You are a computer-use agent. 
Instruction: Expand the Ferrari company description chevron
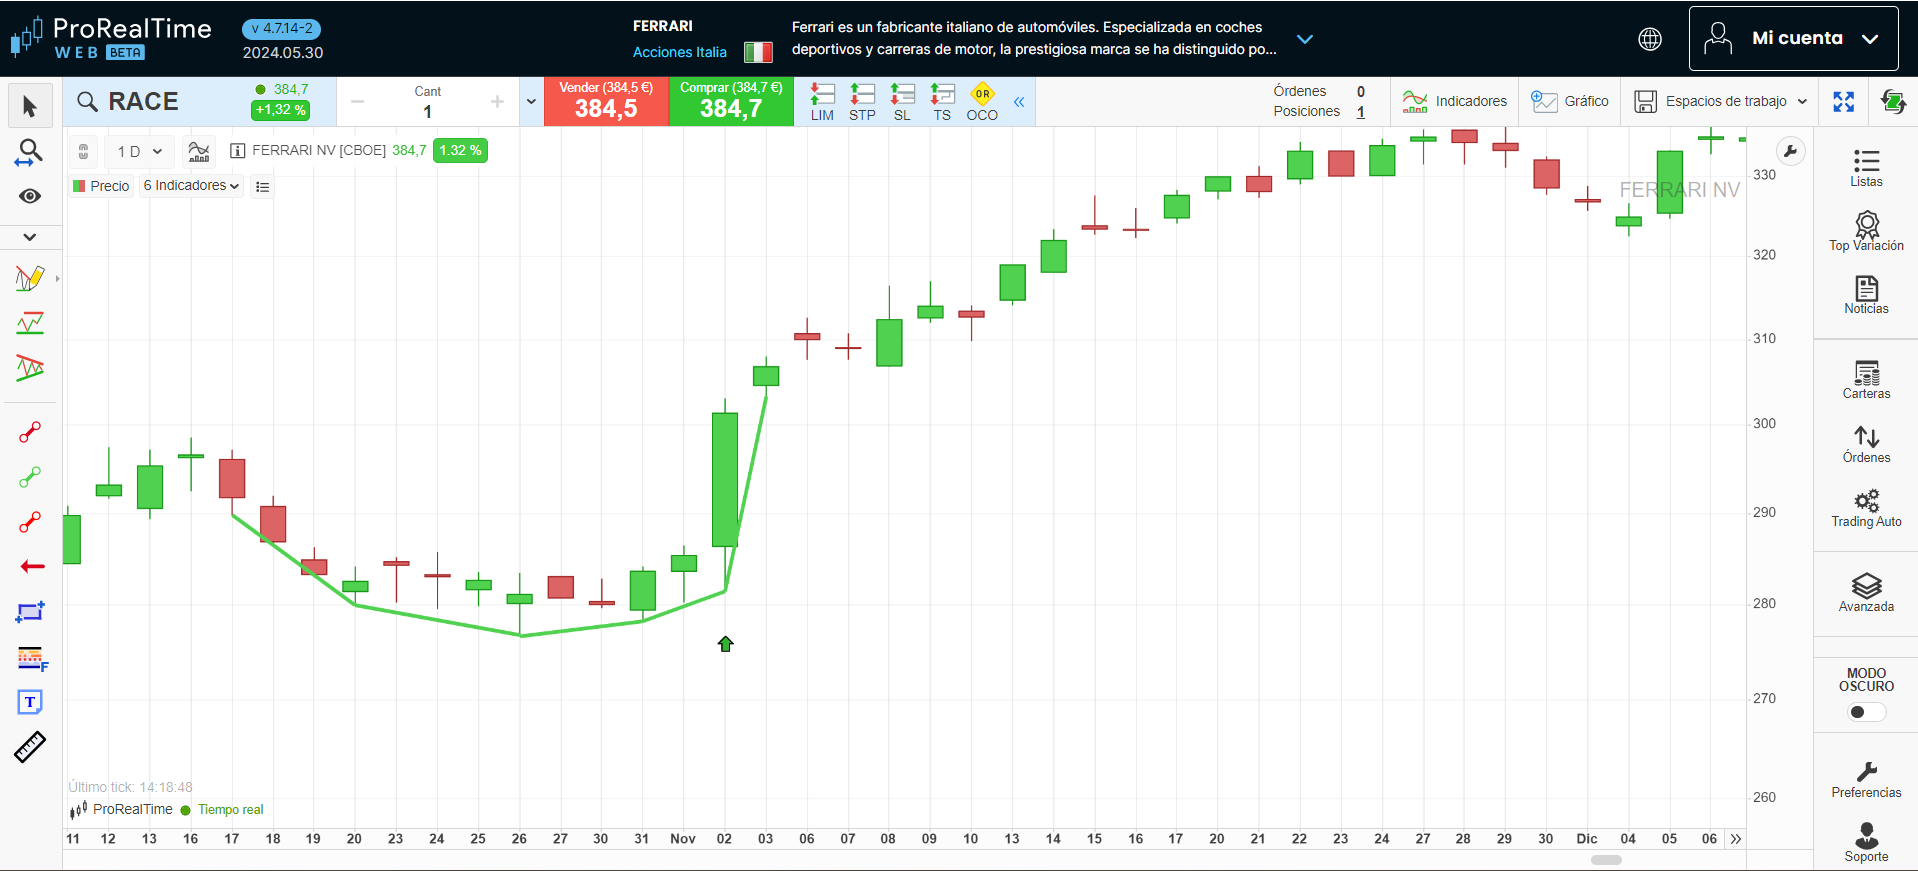(x=1304, y=39)
